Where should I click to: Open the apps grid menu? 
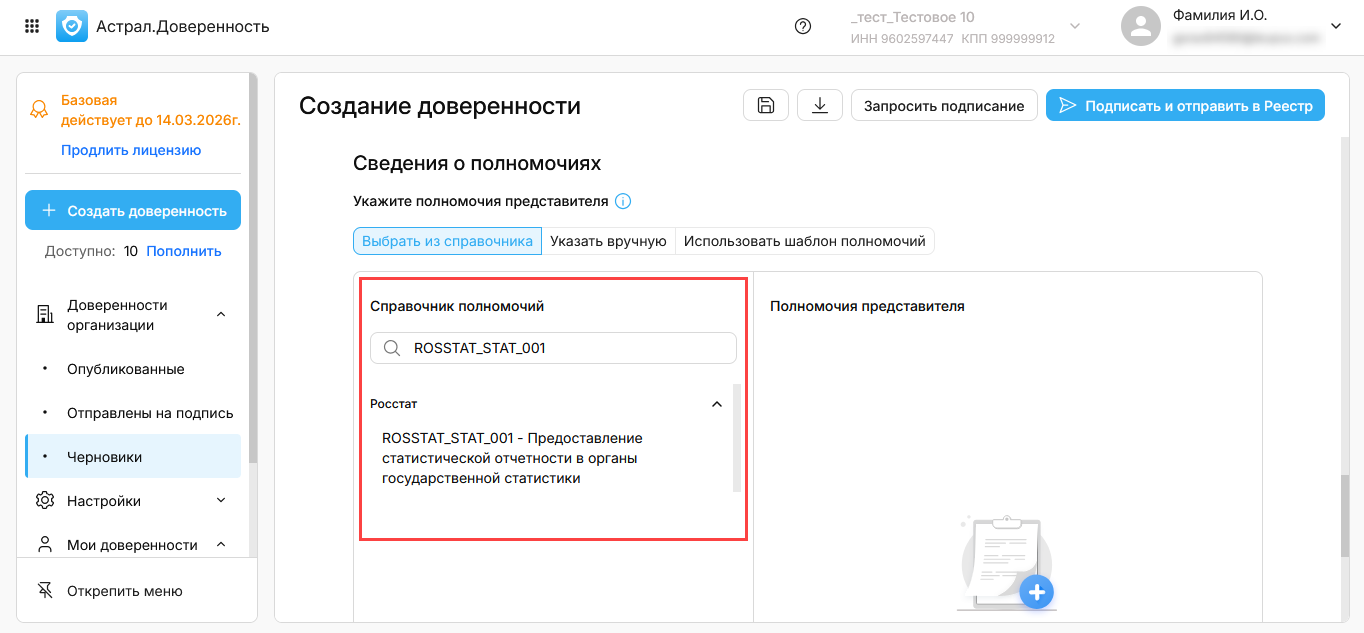point(32,26)
